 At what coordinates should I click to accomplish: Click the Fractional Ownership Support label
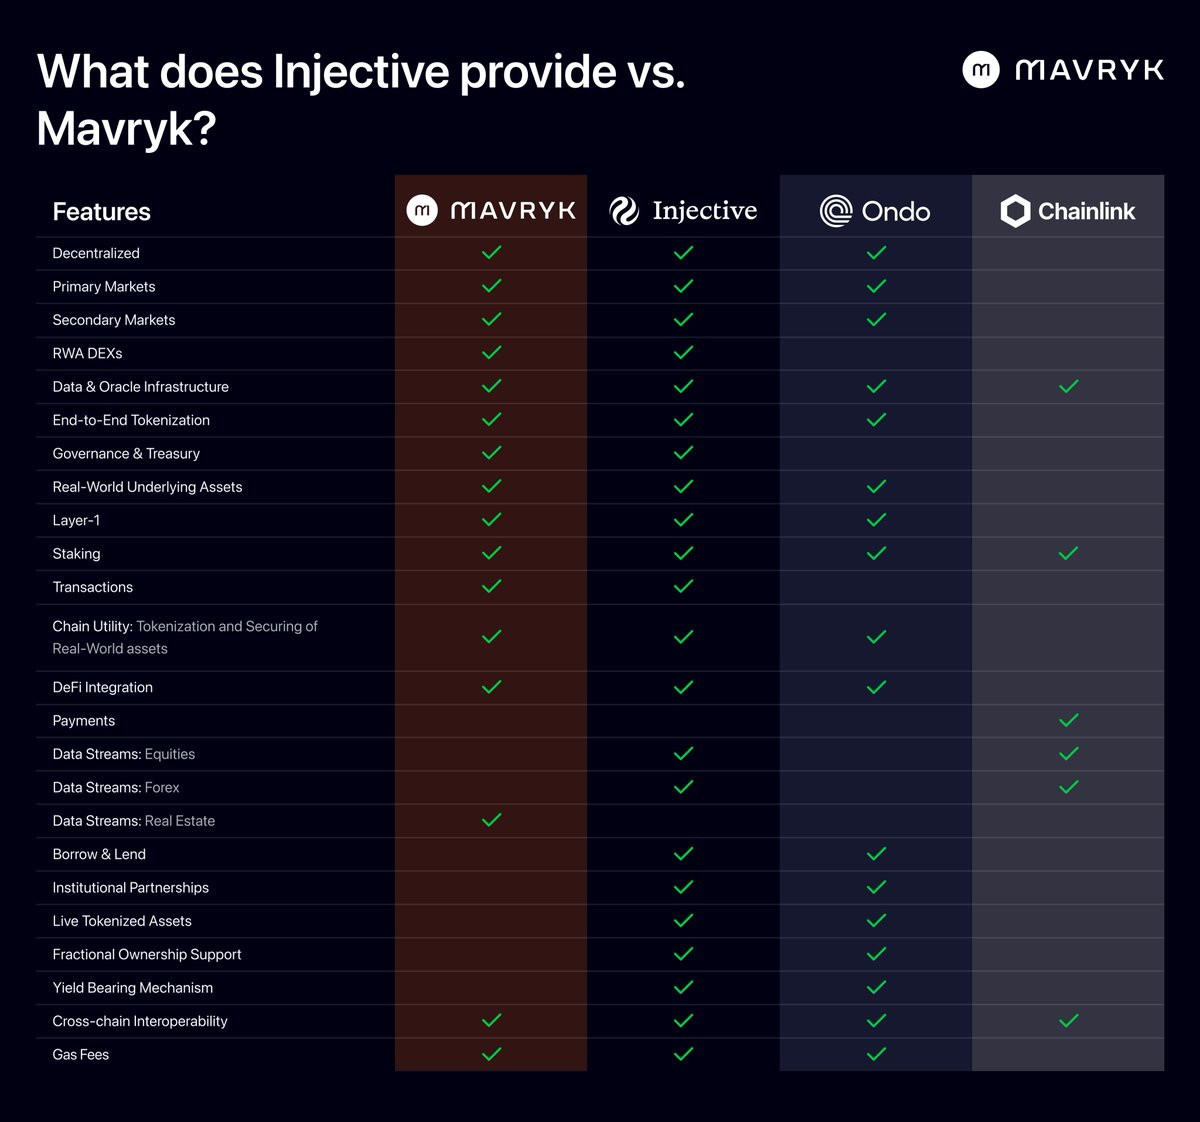pos(147,954)
